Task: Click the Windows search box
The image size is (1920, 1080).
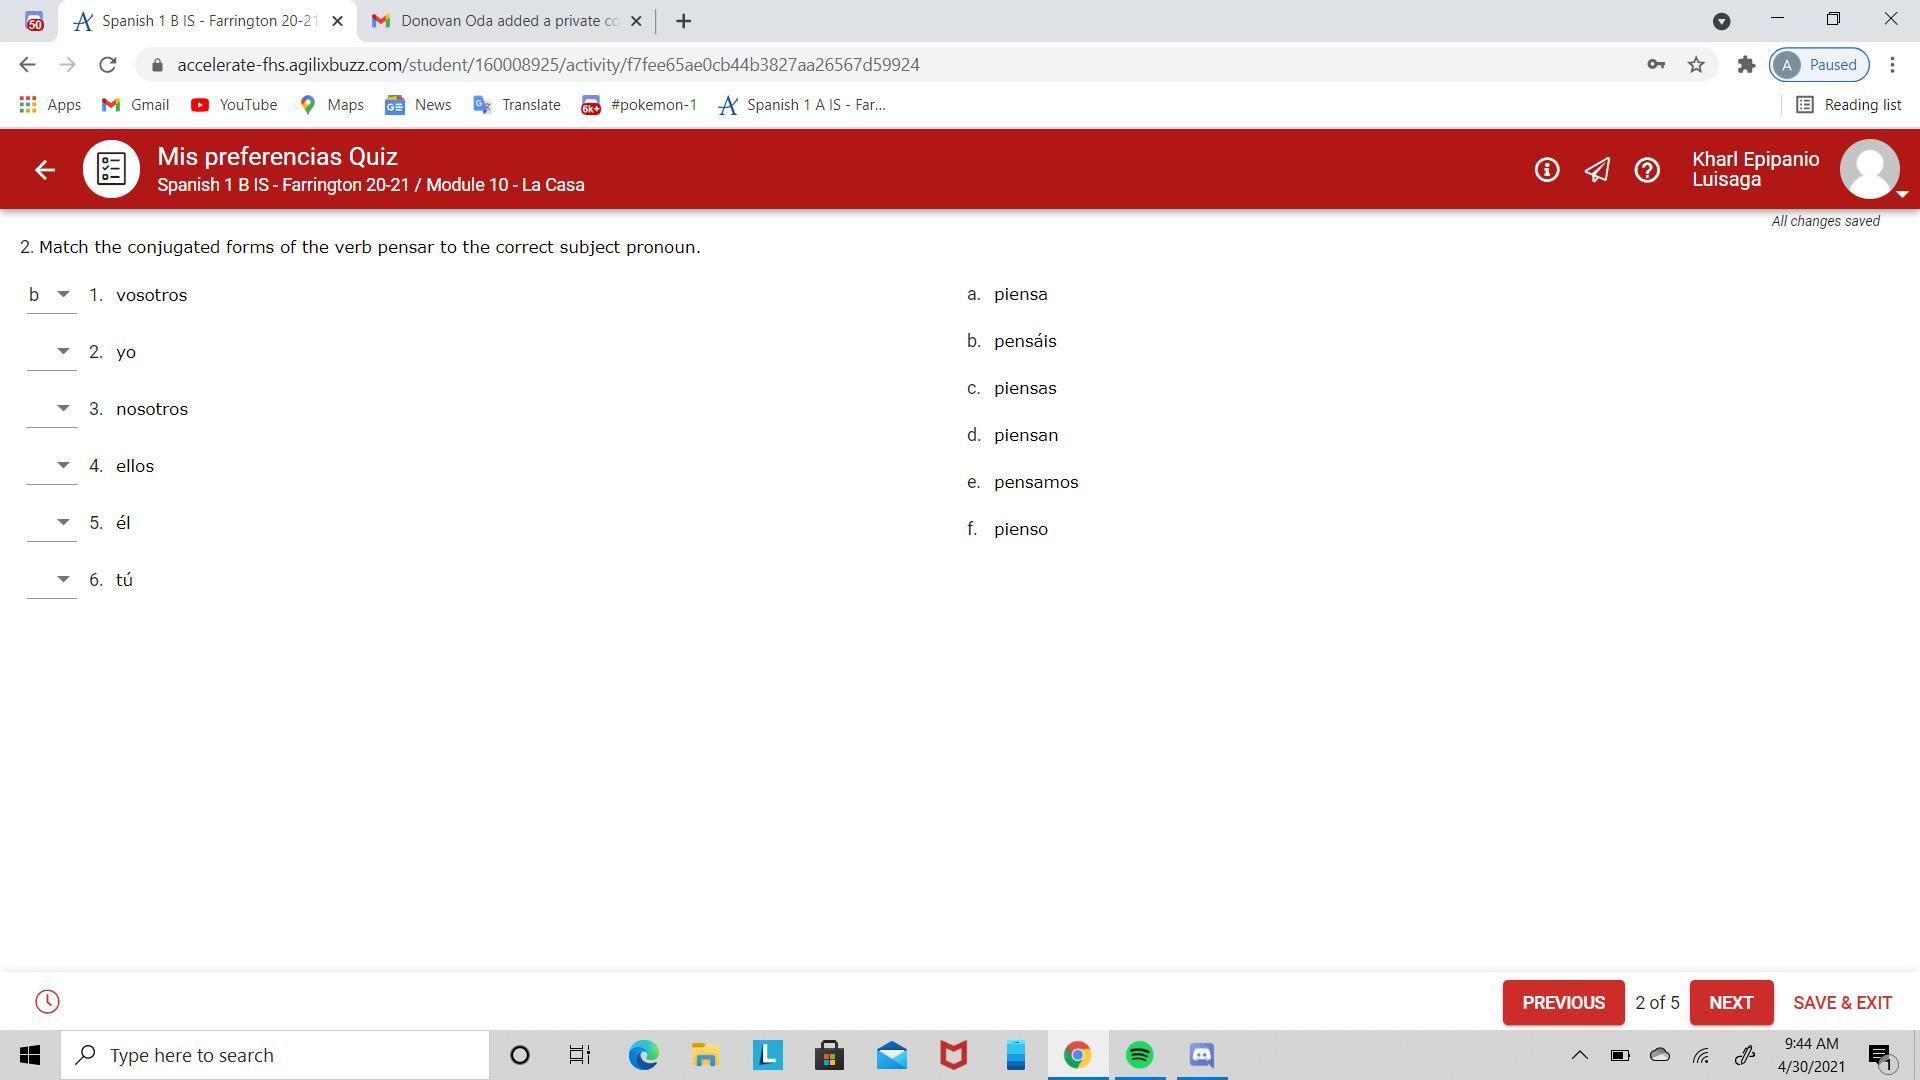Action: (275, 1055)
